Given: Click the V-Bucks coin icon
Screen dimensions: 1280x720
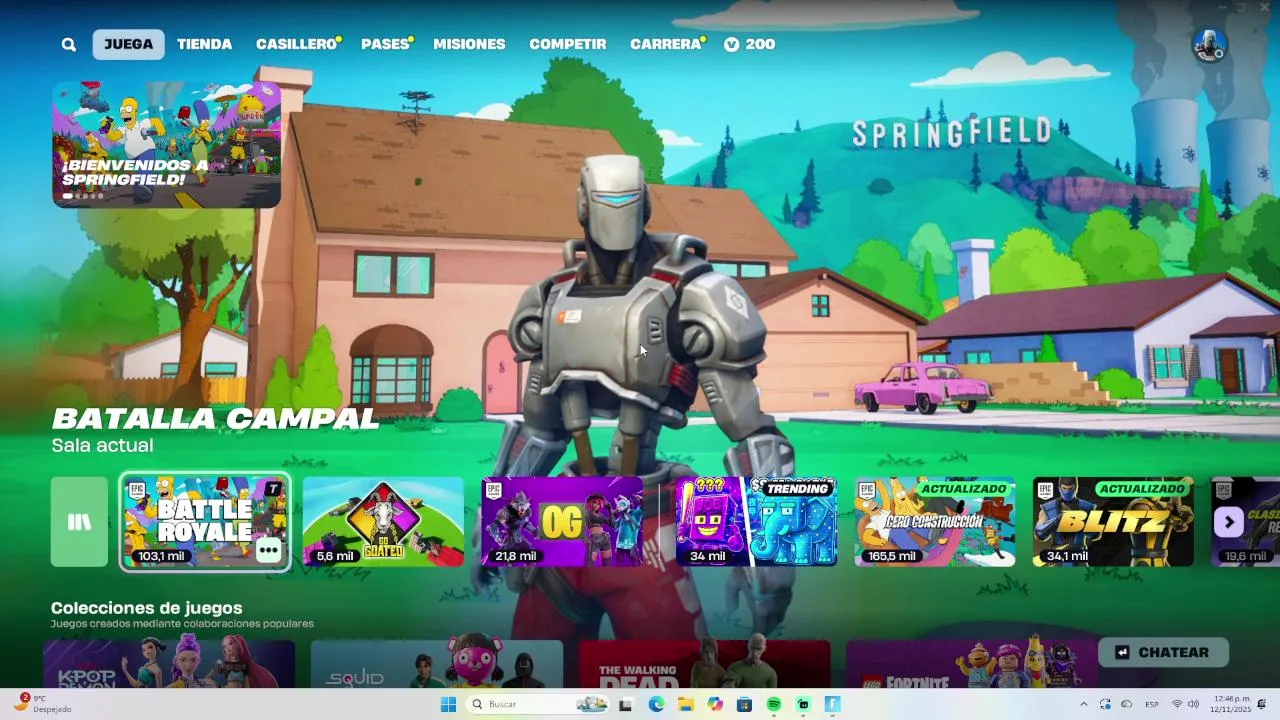Looking at the screenshot, I should pos(732,44).
